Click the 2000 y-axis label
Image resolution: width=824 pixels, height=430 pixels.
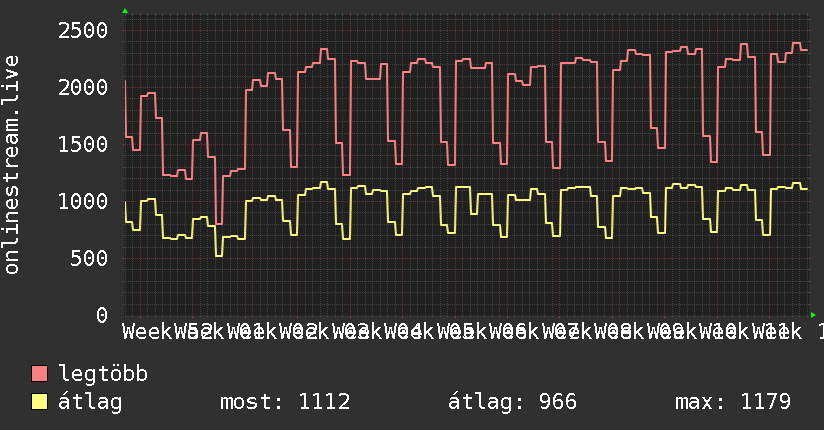(x=83, y=87)
